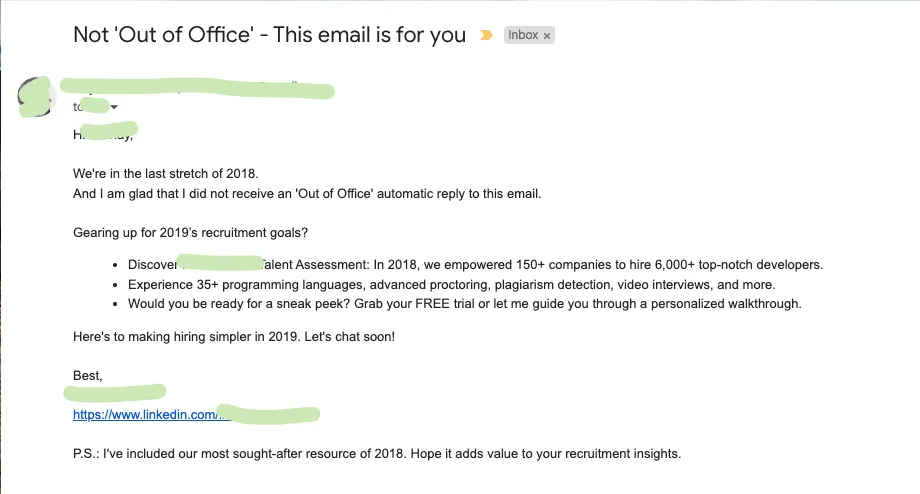Viewport: 920px width, 494px height.
Task: Click the greeting line at email start
Action: coord(104,133)
